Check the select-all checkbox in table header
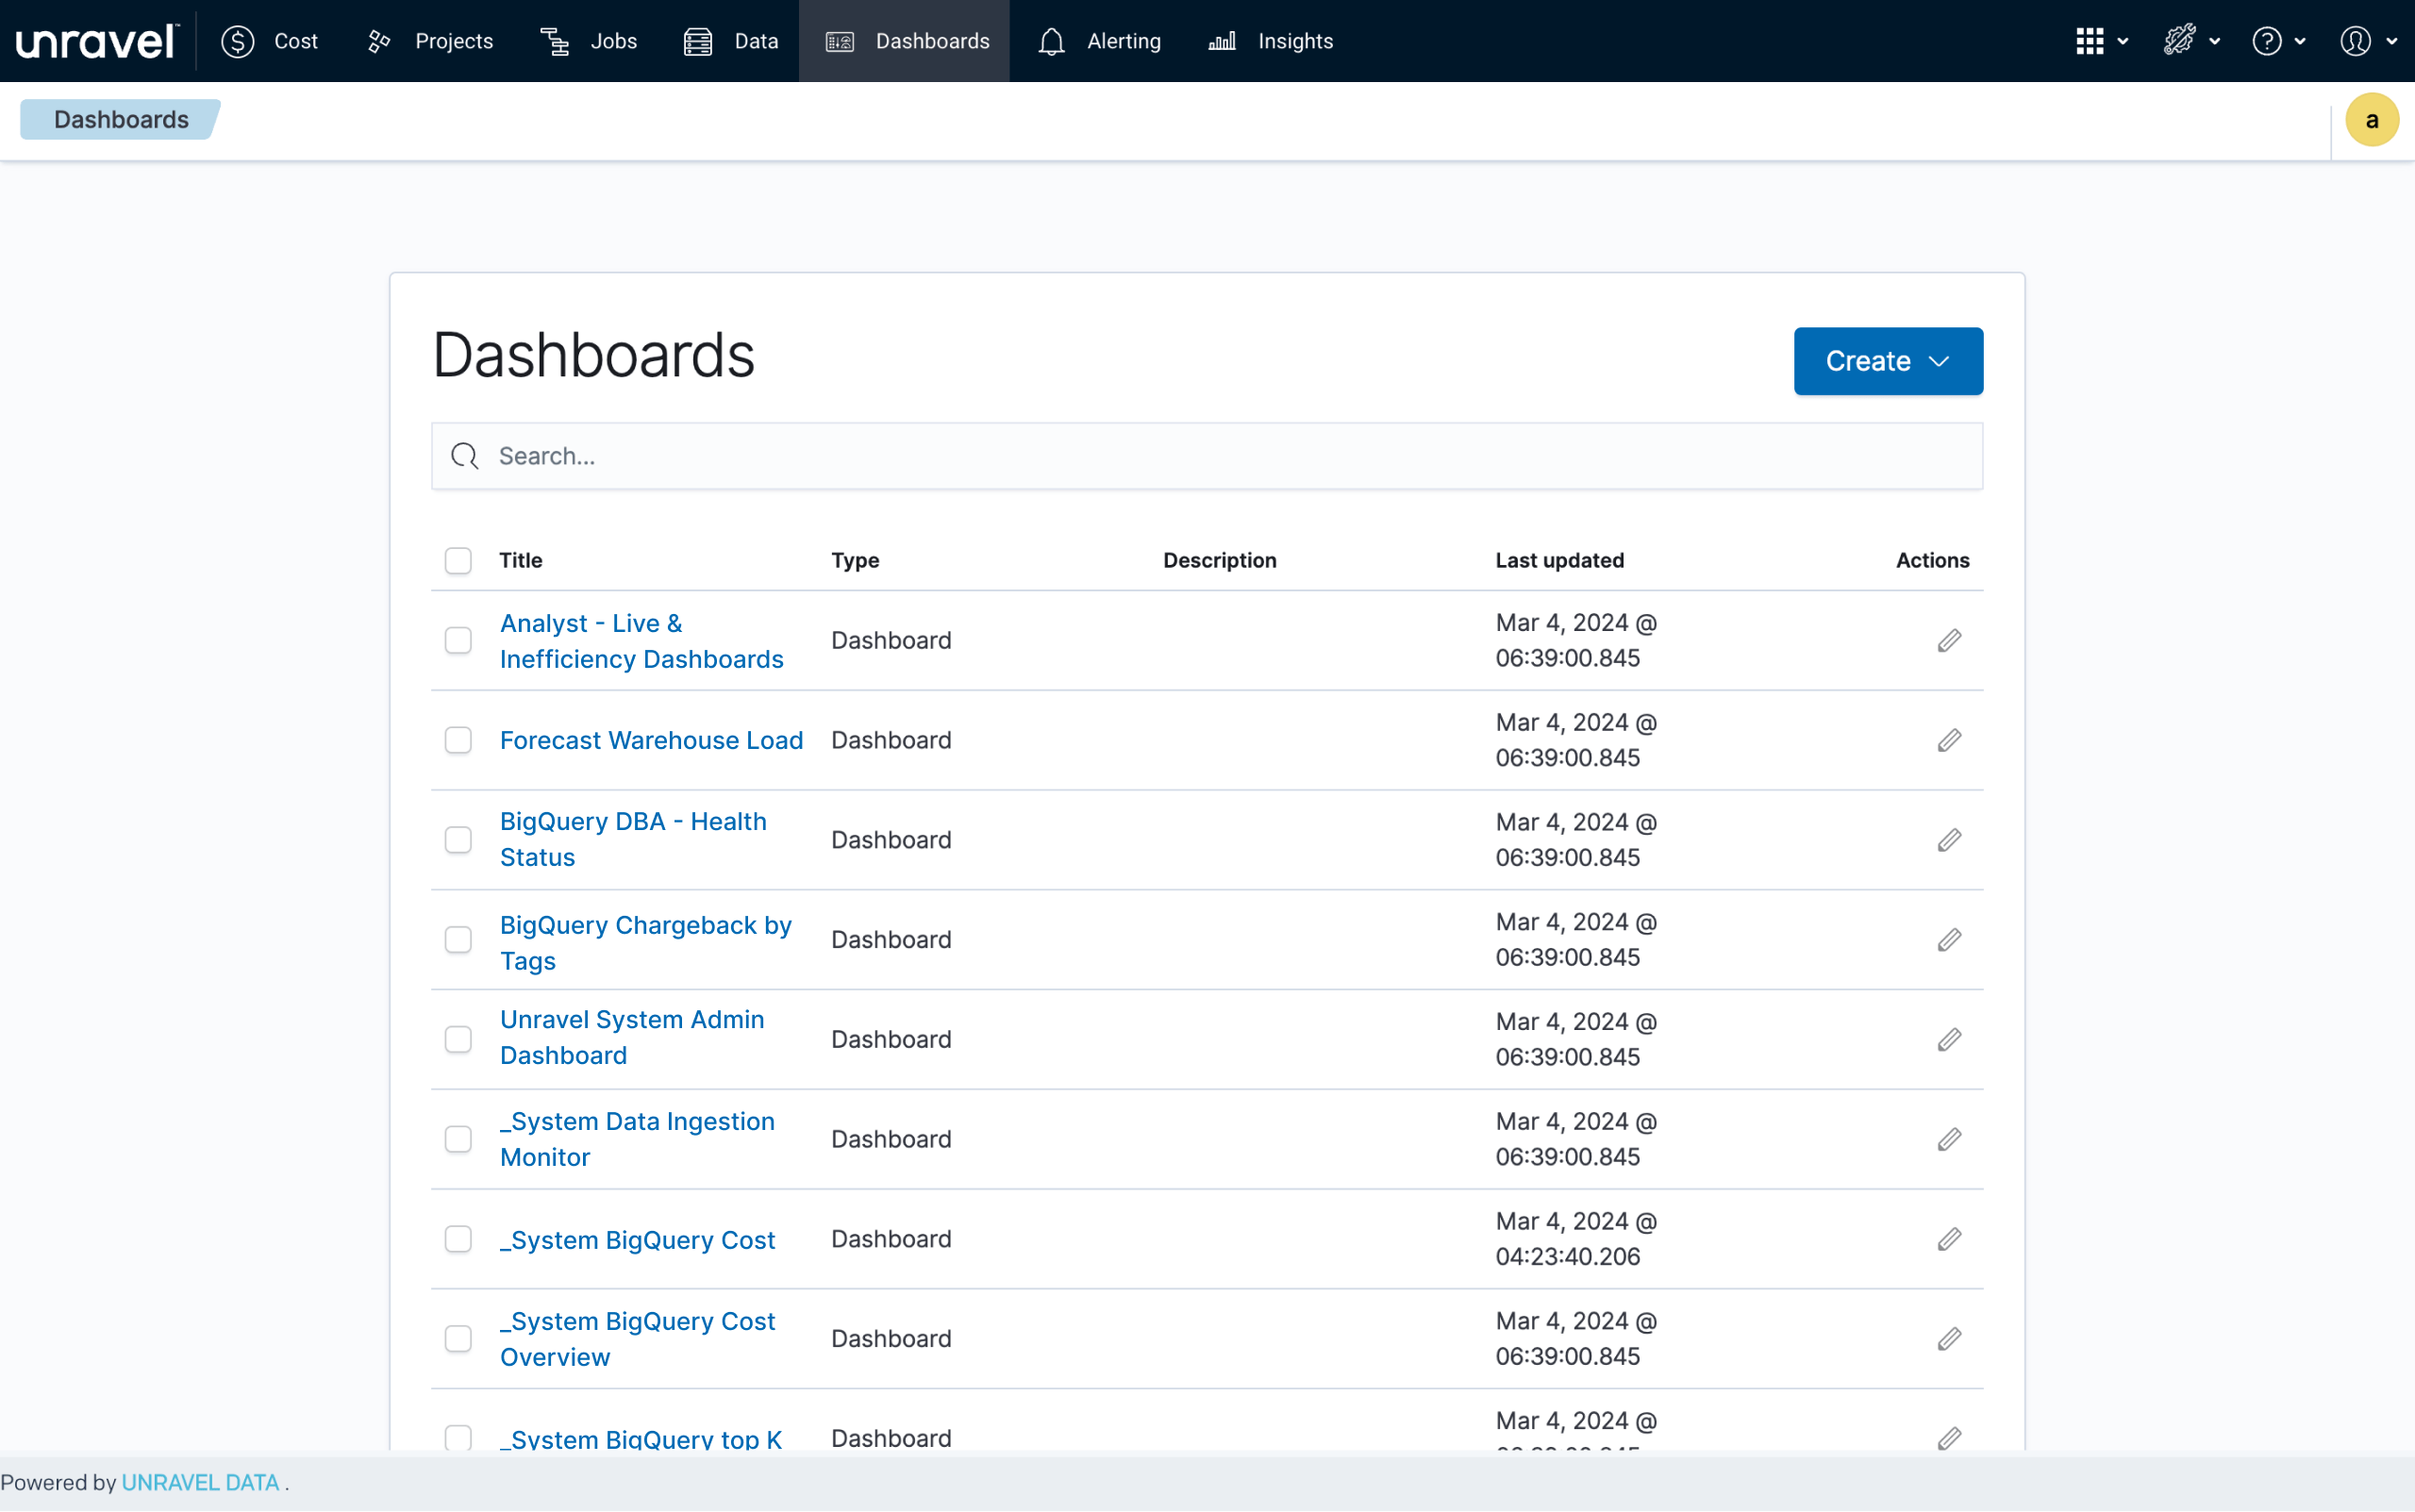The image size is (2415, 1512). [458, 560]
